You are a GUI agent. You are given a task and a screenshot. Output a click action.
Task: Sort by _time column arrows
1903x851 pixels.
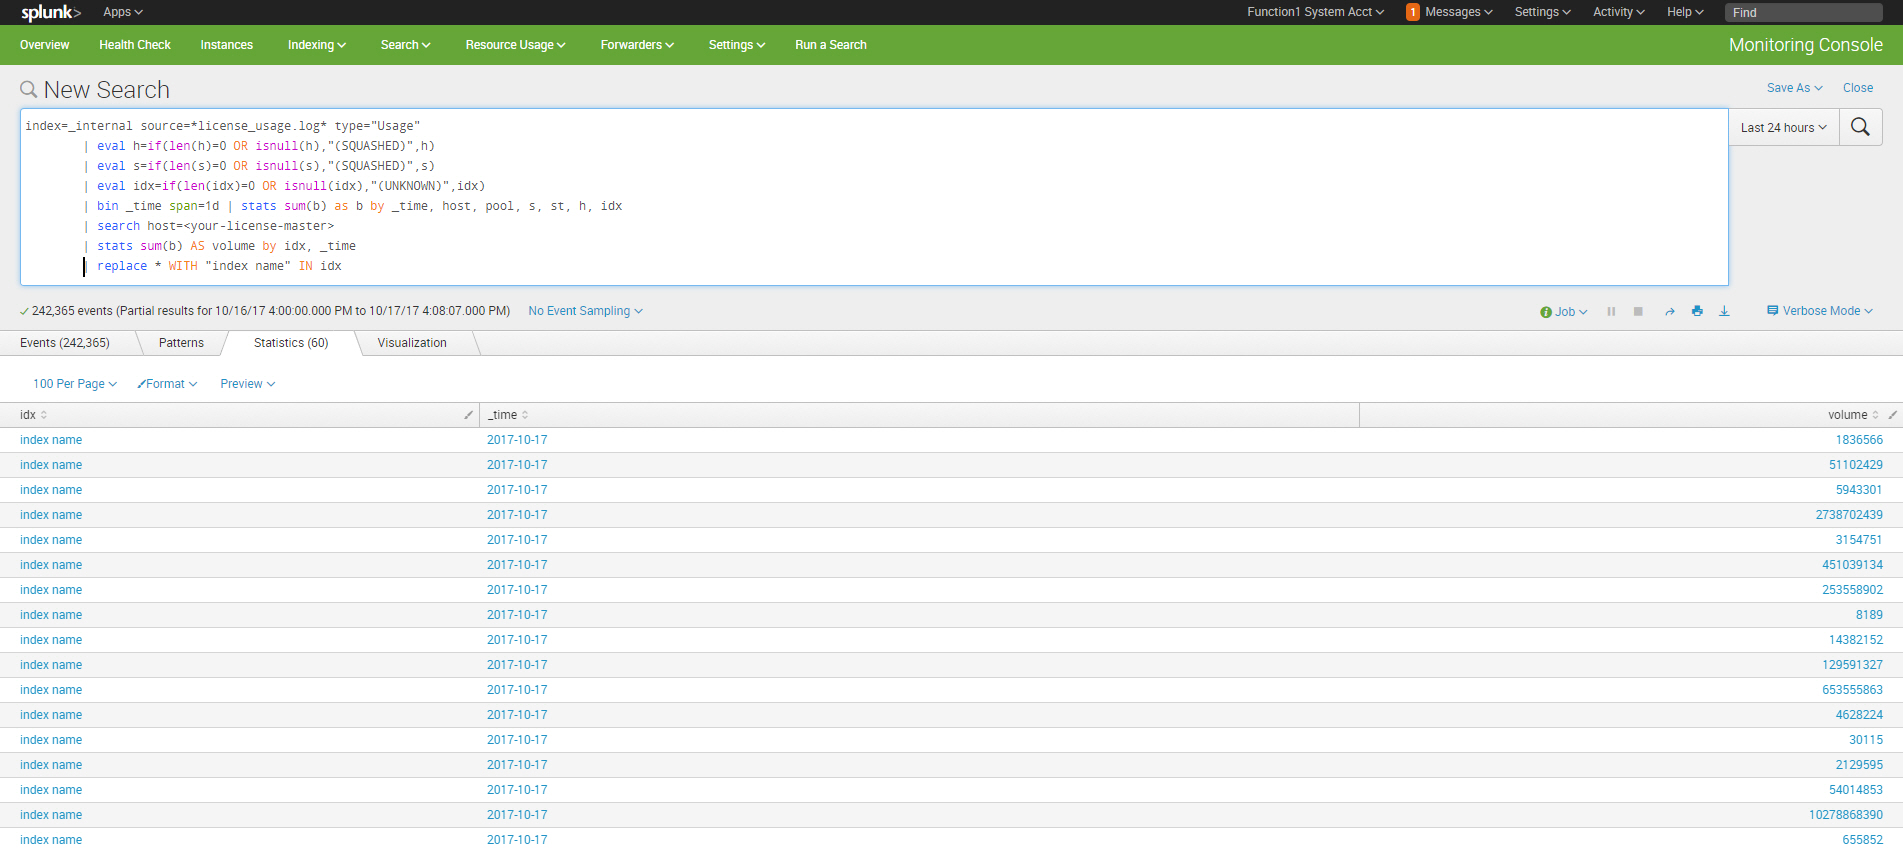(525, 415)
